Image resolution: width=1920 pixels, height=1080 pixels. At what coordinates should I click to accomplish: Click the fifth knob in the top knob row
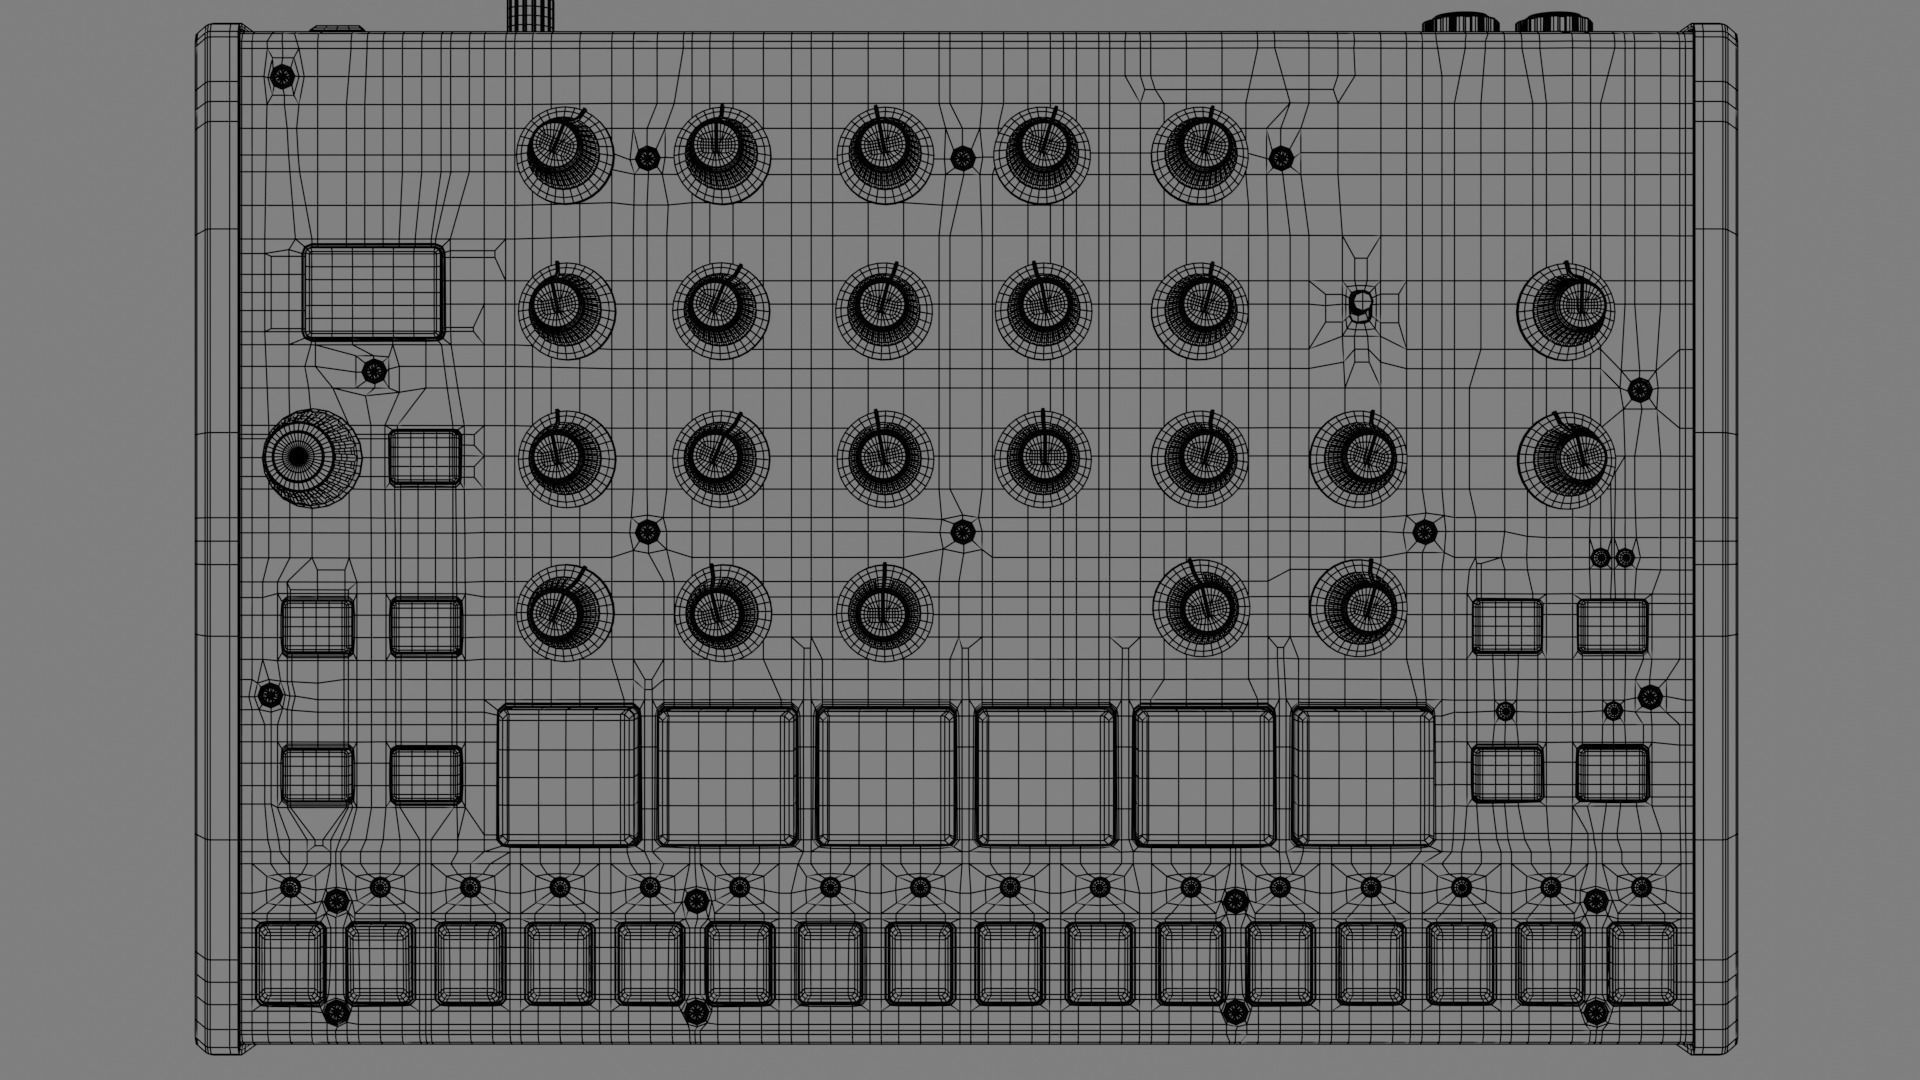click(1199, 155)
